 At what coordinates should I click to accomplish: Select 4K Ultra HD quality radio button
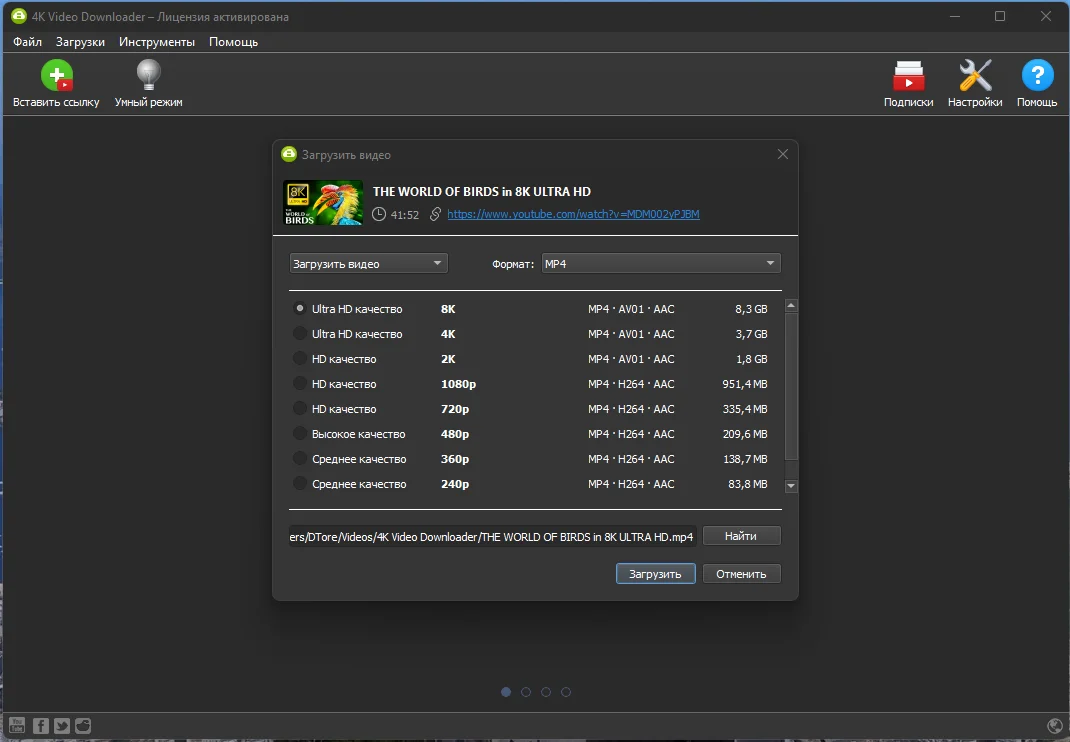(x=300, y=334)
